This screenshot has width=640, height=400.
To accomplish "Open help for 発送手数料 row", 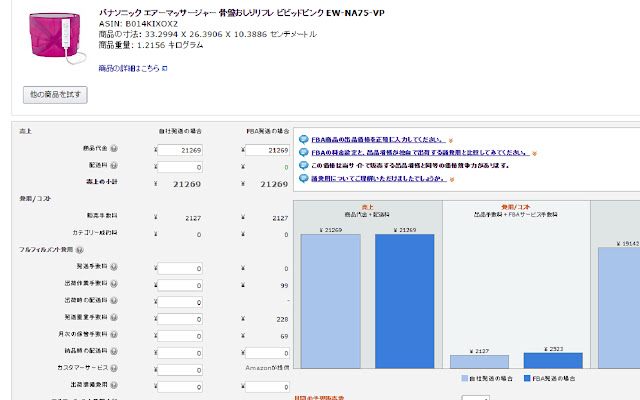I will pyautogui.click(x=114, y=268).
